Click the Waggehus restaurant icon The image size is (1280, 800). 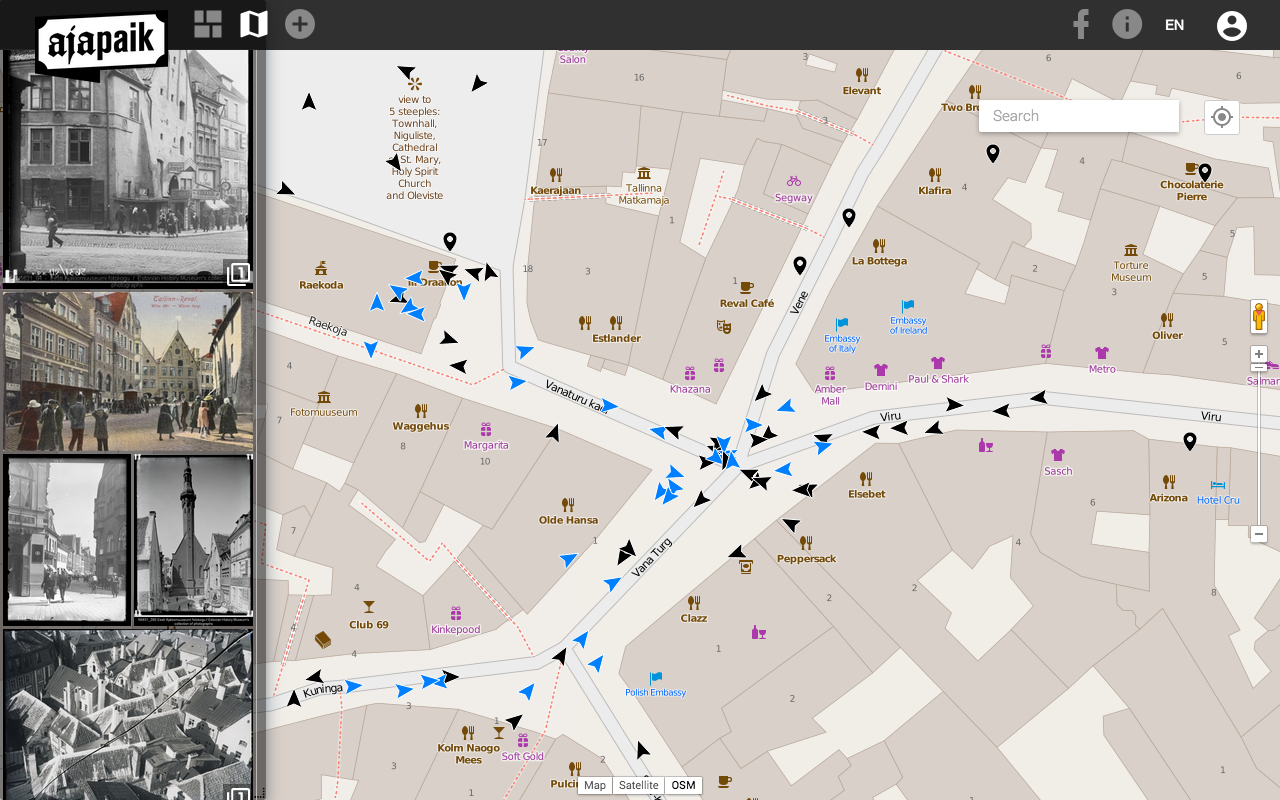coord(421,410)
